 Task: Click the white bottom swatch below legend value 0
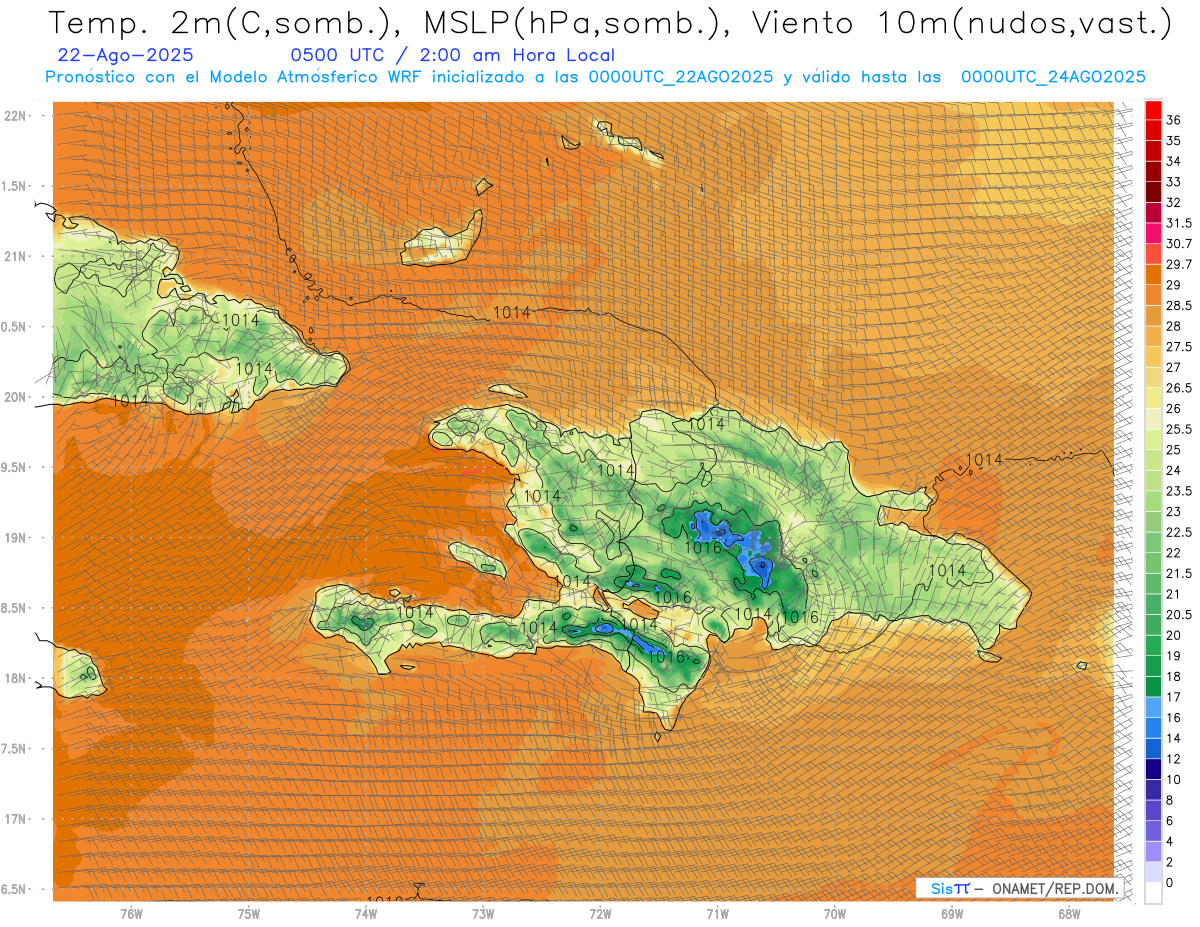(x=1153, y=893)
